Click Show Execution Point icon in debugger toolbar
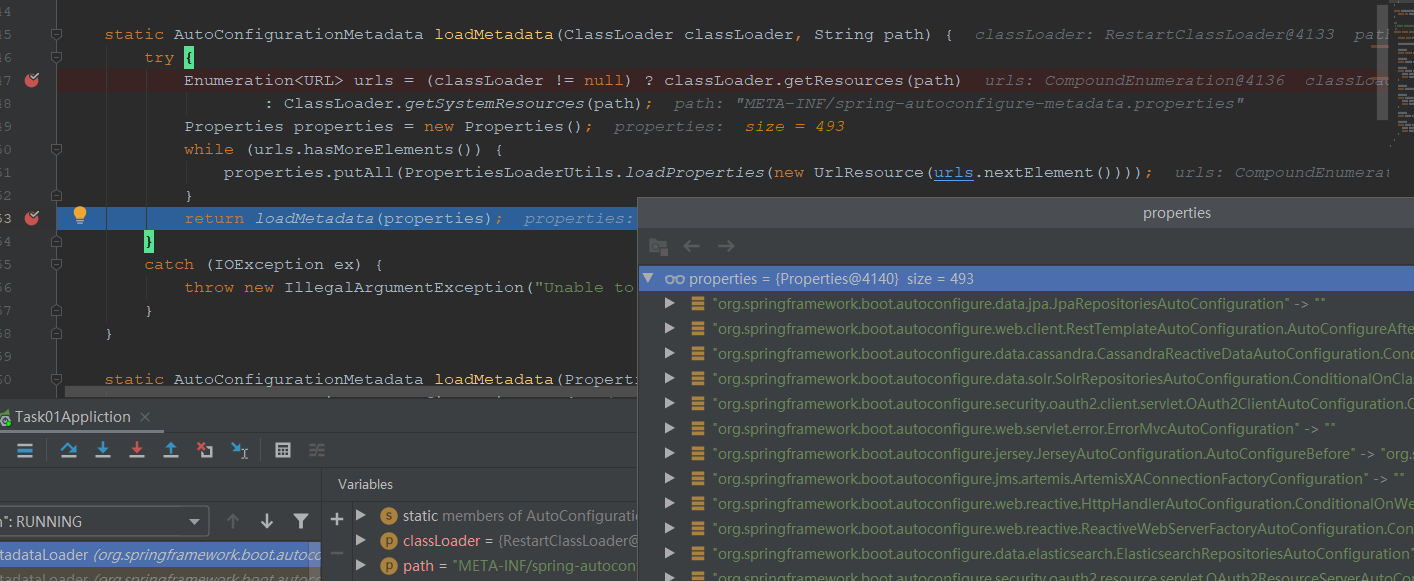The image size is (1414, 581). [x=25, y=450]
